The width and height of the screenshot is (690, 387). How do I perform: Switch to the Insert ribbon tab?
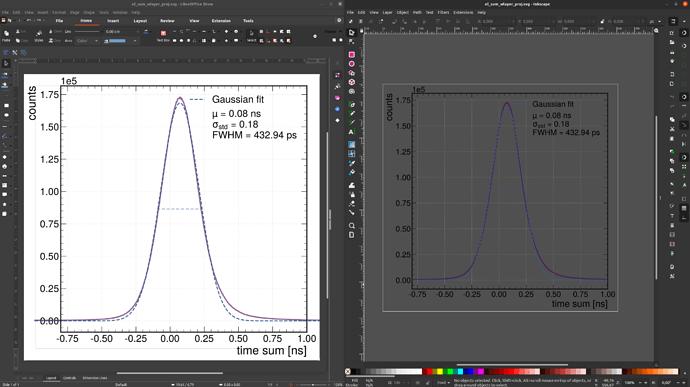tap(113, 21)
